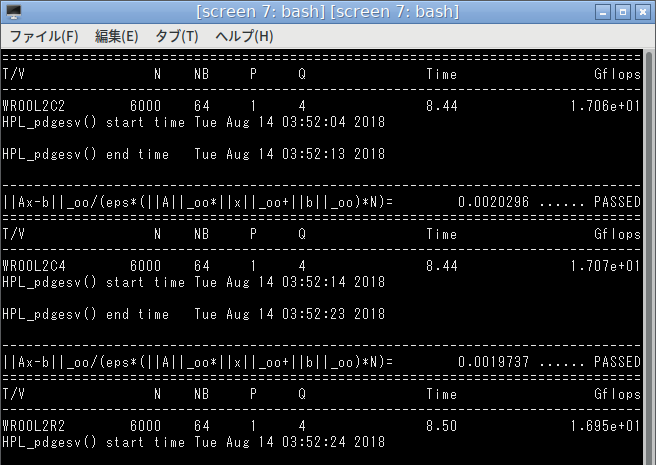The height and width of the screenshot is (465, 656).
Task: Open the タブ(T) menu
Action: pos(177,36)
